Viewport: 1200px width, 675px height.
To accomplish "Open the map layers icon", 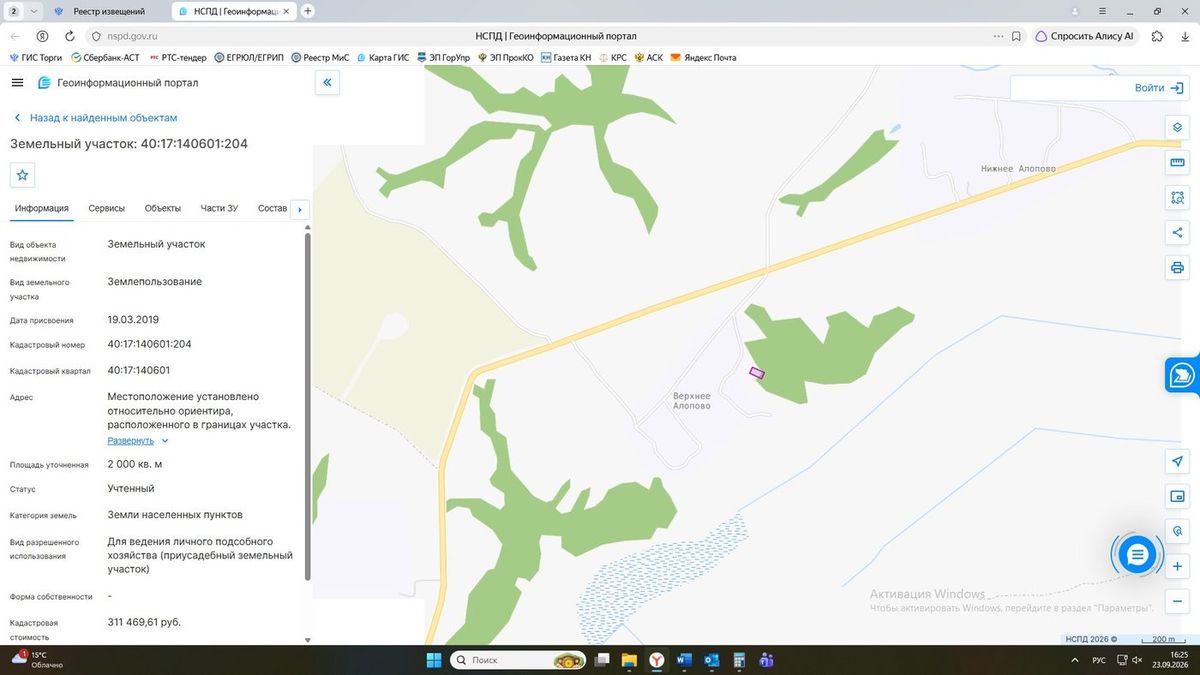I will pos(1177,128).
